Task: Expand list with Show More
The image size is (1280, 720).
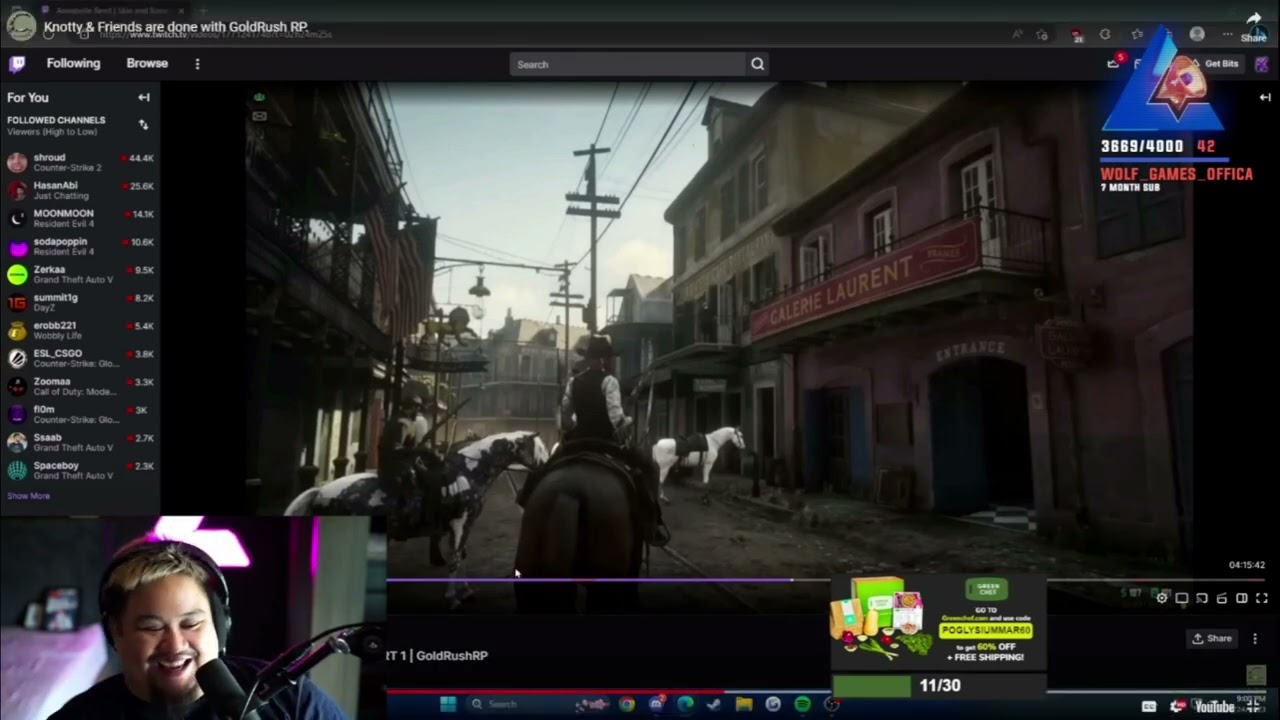Action: 28,496
